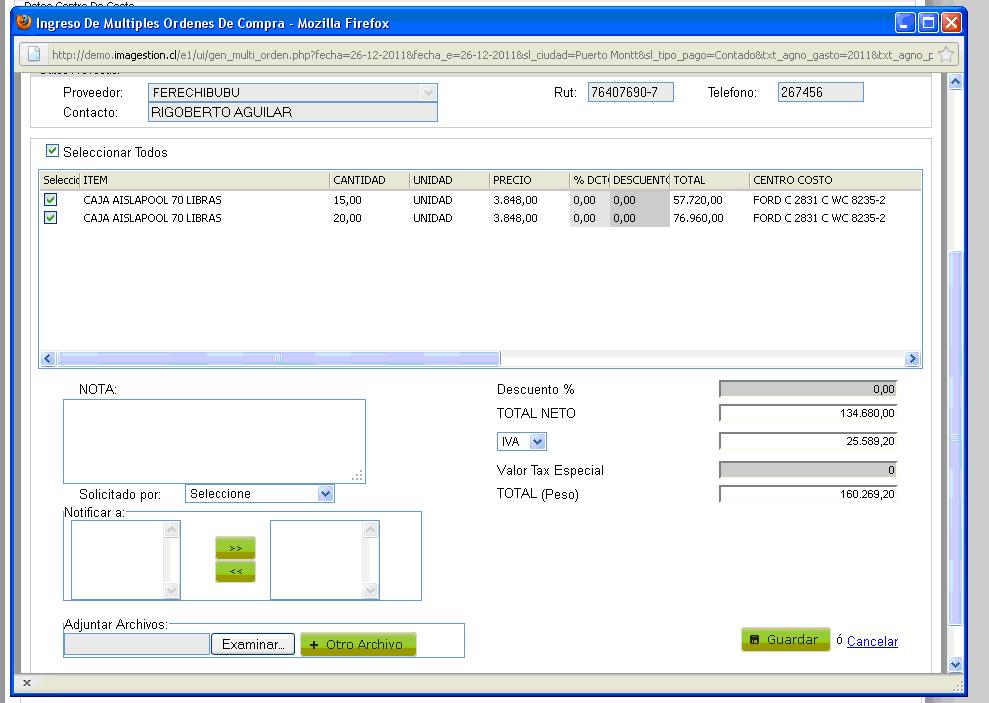This screenshot has height=703, width=989.
Task: Click the TOTAL NETO 134.680,00 field
Action: click(808, 413)
